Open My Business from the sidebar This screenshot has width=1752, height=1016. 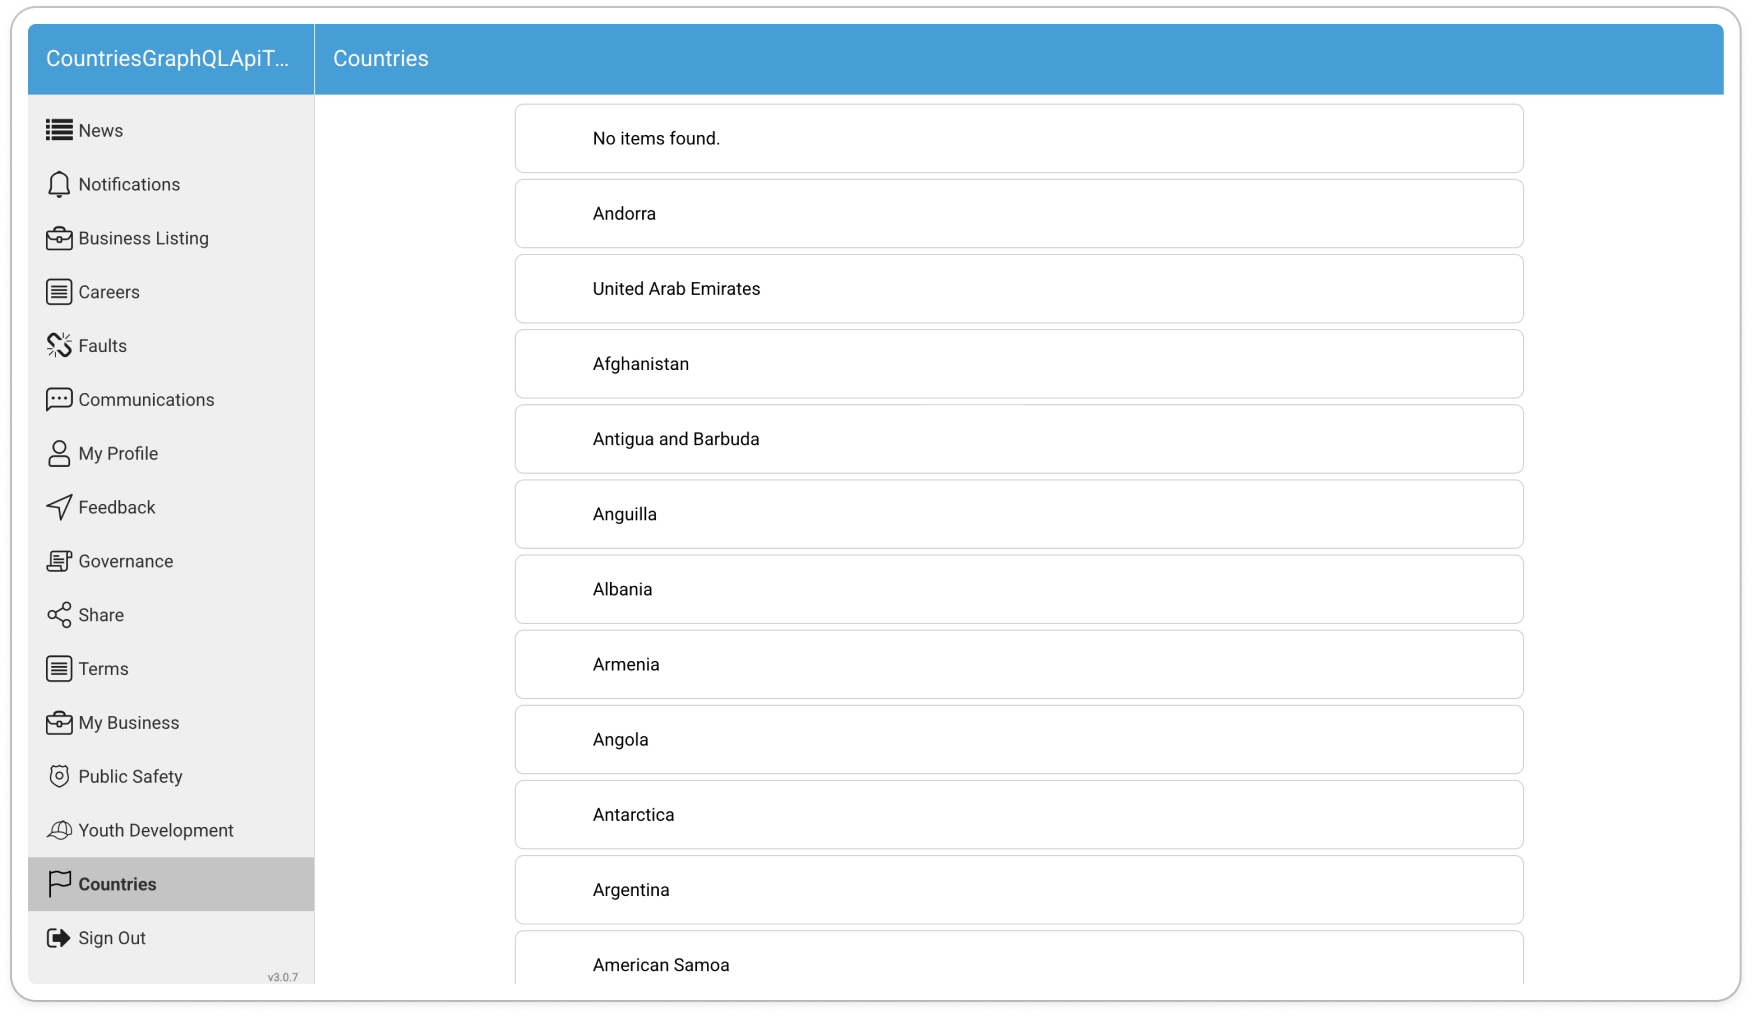point(129,723)
